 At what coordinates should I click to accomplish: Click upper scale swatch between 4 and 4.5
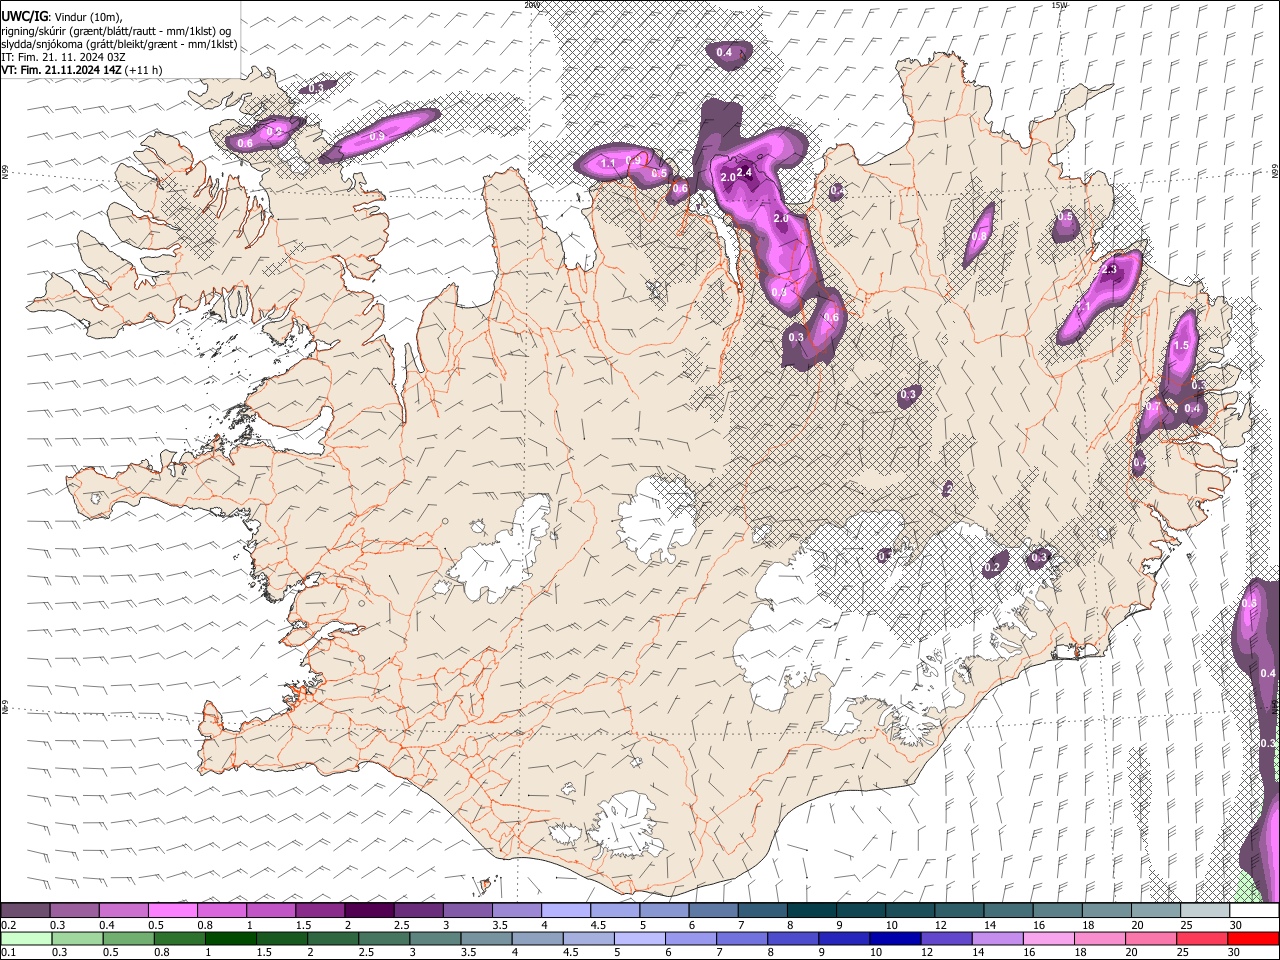pyautogui.click(x=566, y=911)
